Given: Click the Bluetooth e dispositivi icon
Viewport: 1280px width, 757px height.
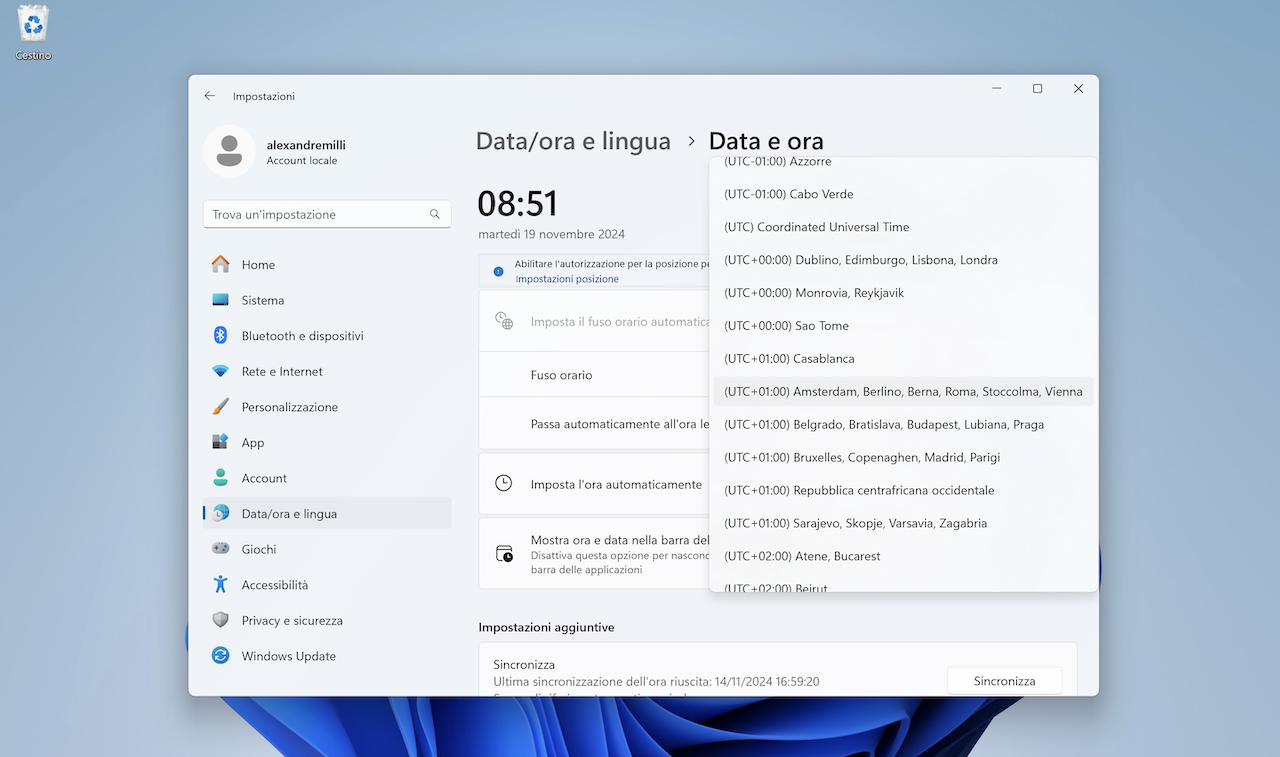Looking at the screenshot, I should pyautogui.click(x=221, y=336).
